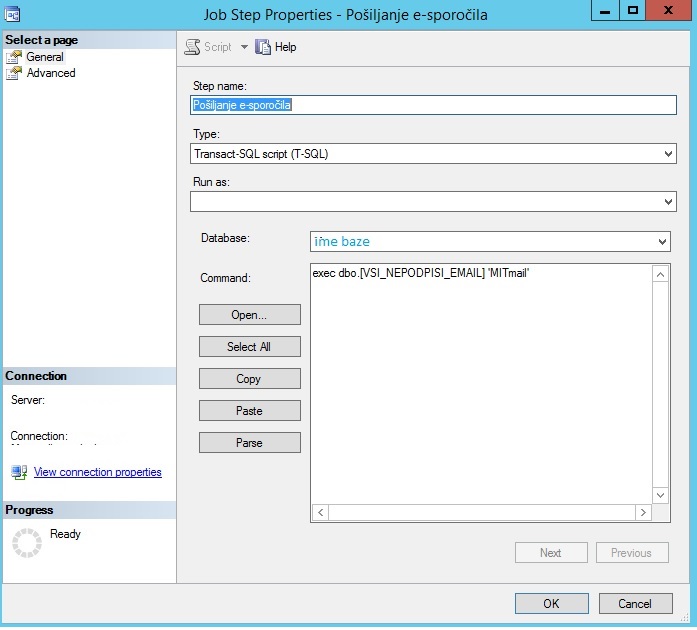This screenshot has width=697, height=630.
Task: Click the Ready progress spinner icon
Action: pos(27,543)
